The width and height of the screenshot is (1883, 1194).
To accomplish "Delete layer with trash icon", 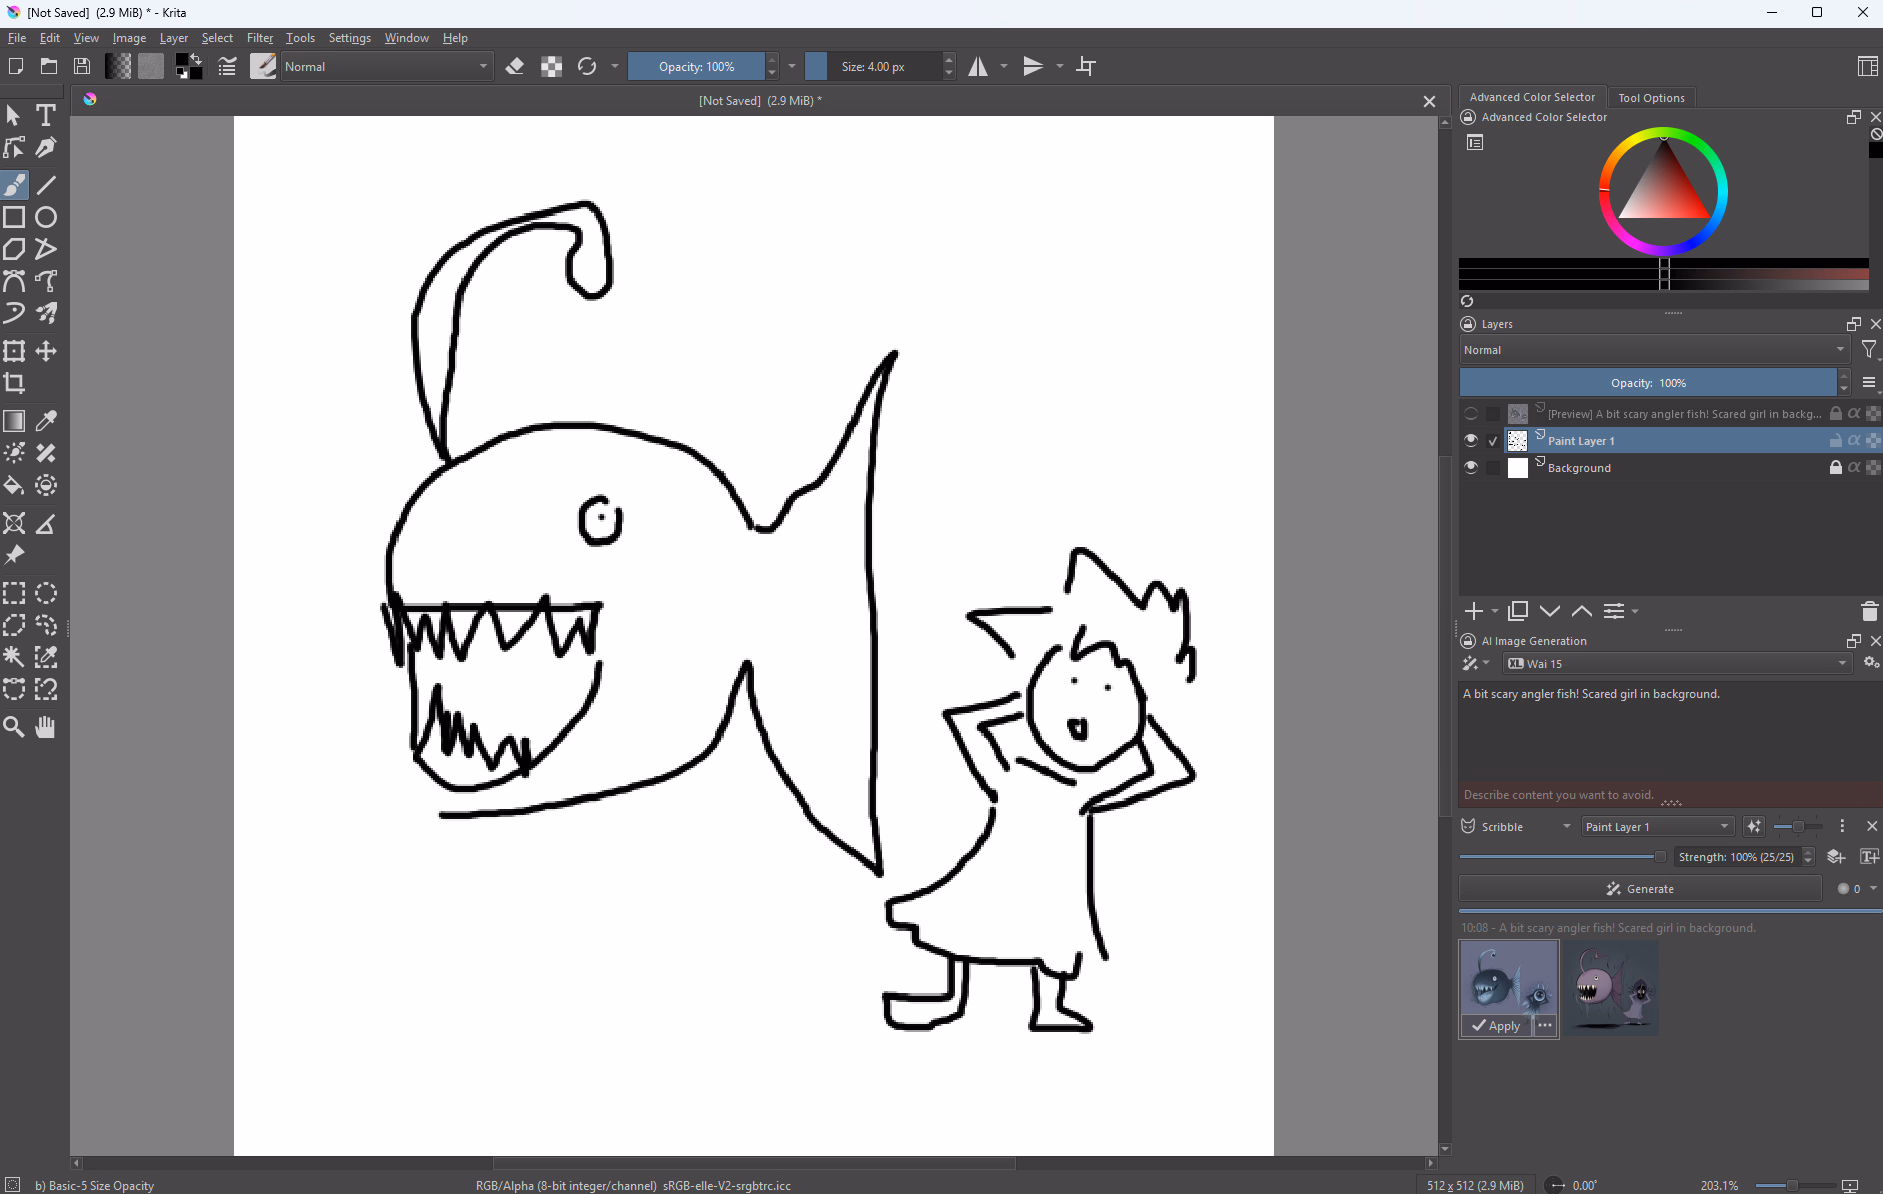I will (x=1869, y=611).
